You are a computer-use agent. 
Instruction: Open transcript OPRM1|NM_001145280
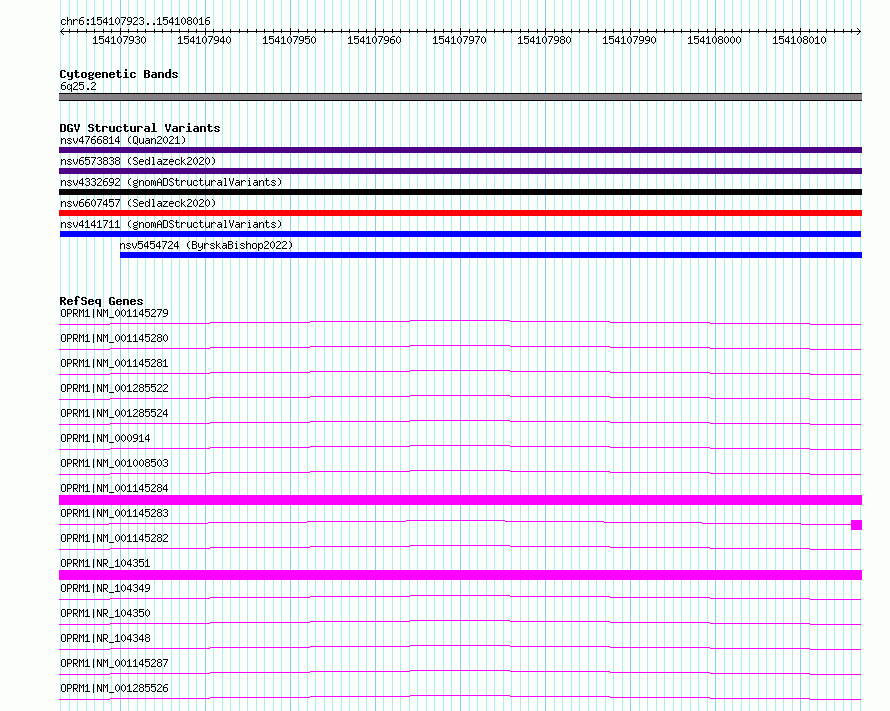[114, 338]
